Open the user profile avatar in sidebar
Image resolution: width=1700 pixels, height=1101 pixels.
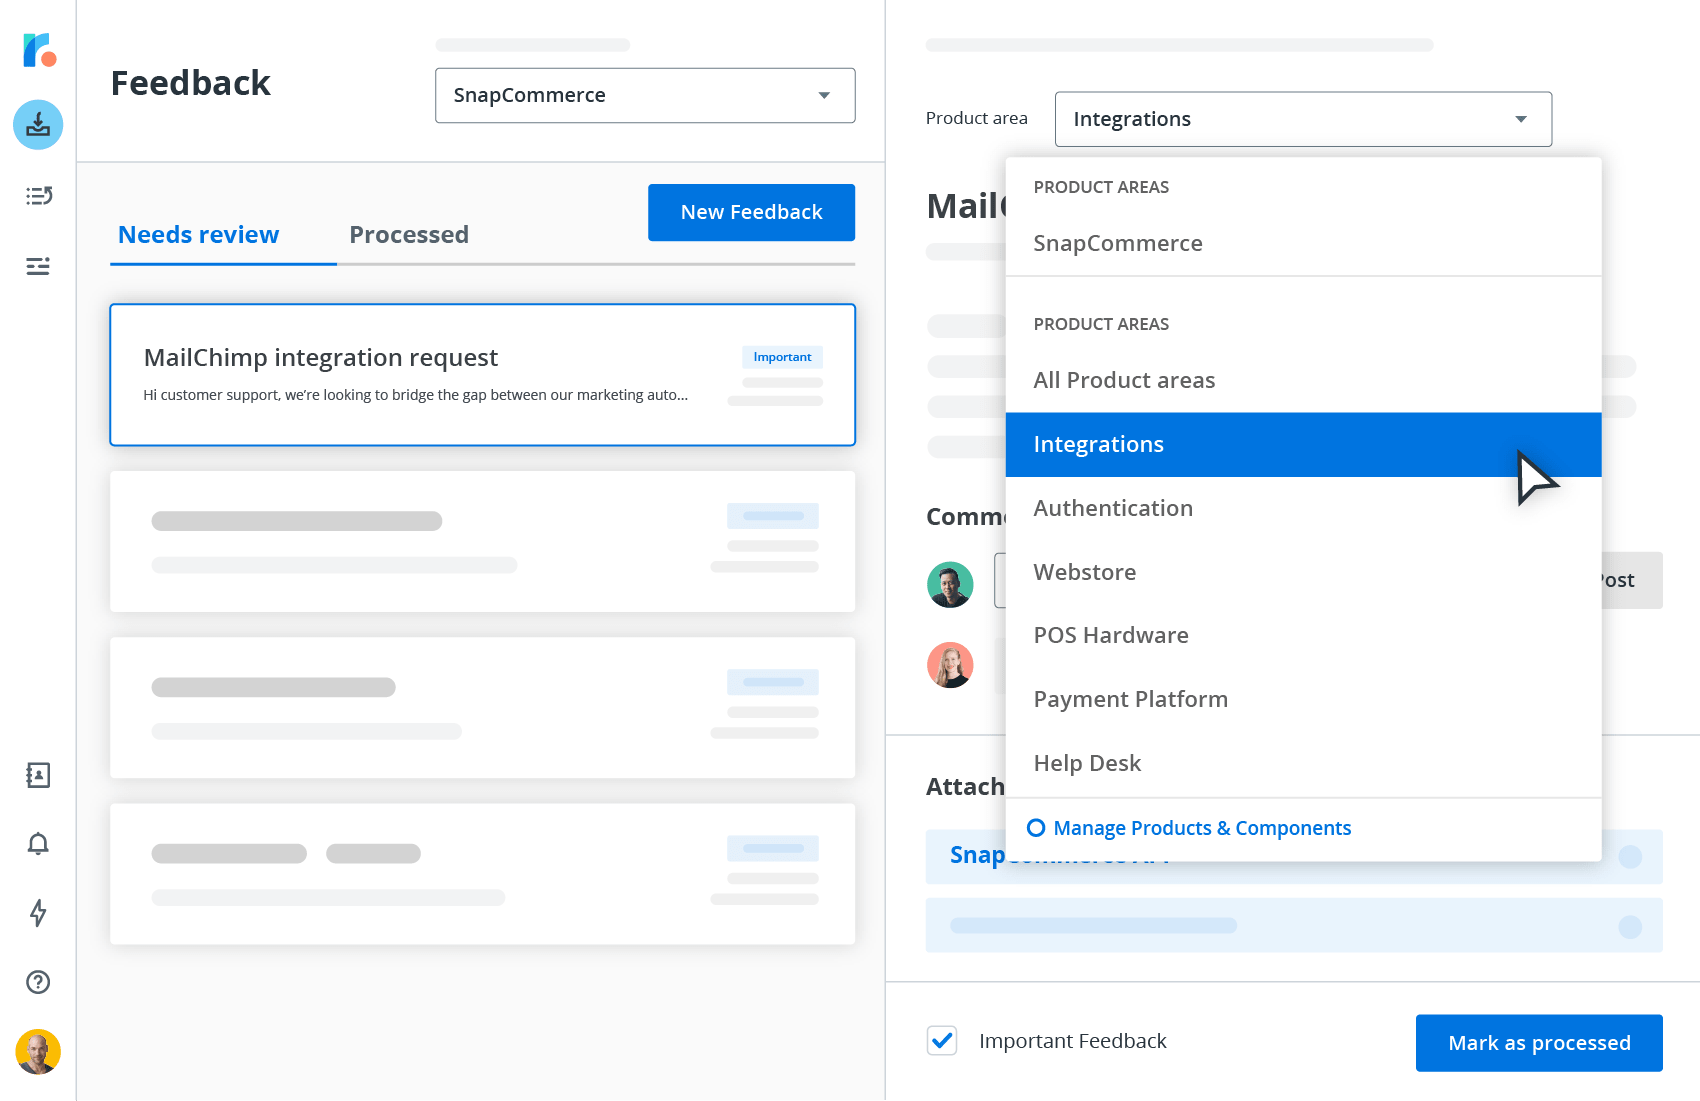38,1052
